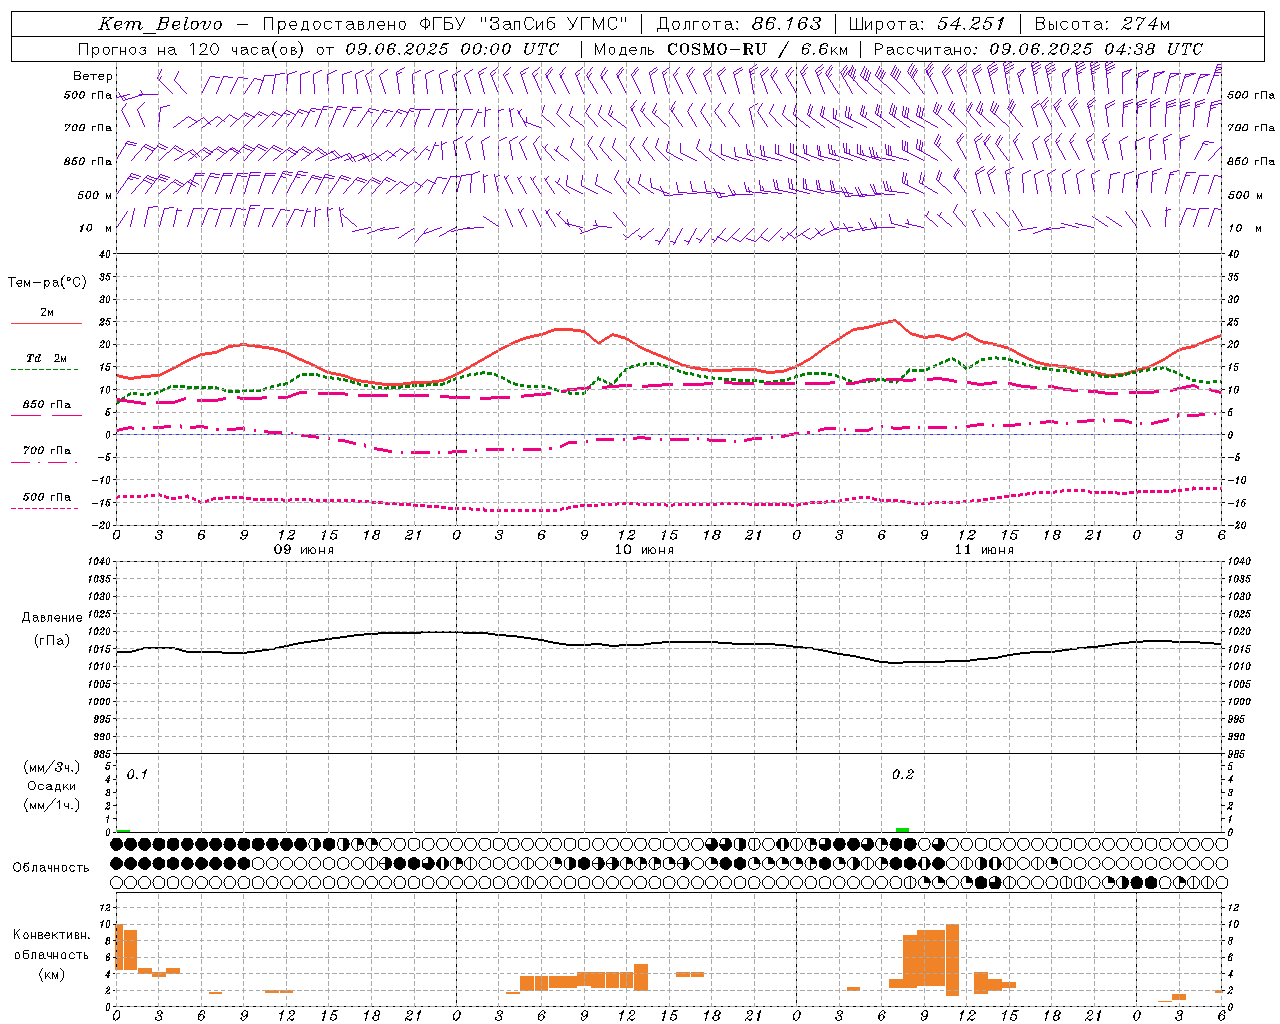Click the precipitation value 0.1
The width and height of the screenshot is (1280, 1024).
click(x=137, y=775)
